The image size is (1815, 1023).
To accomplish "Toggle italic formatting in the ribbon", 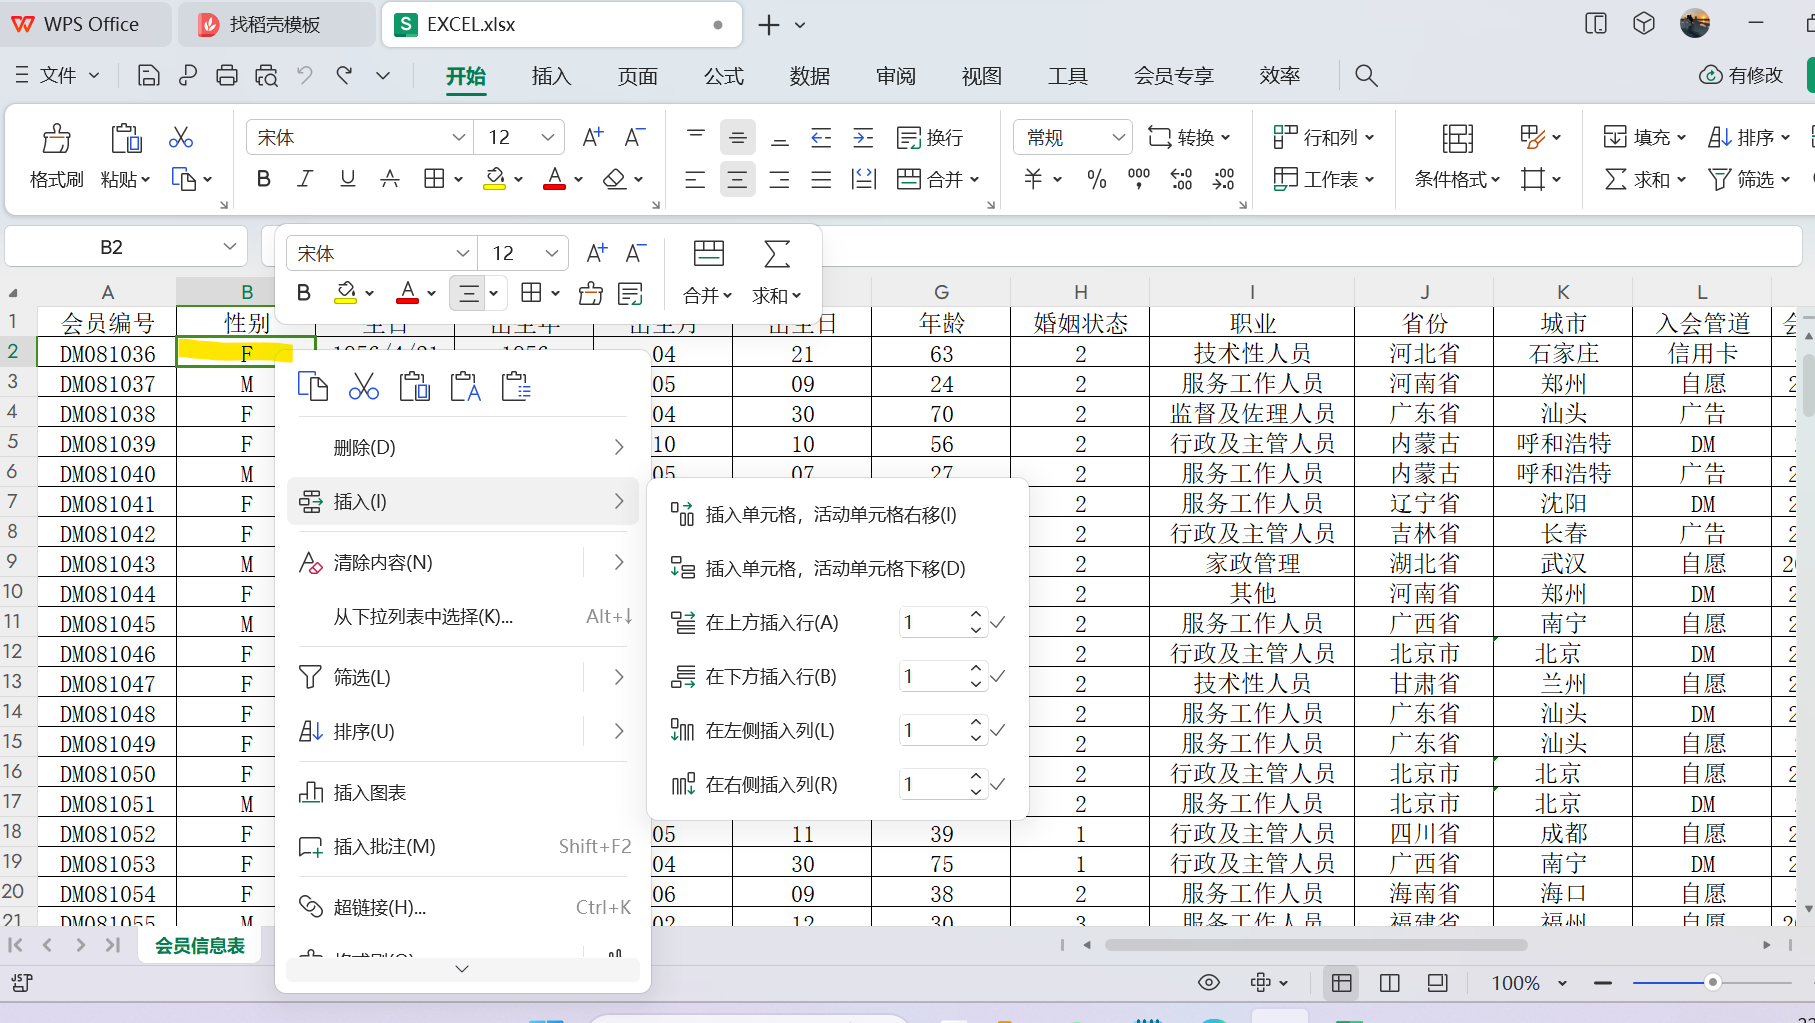I will [305, 179].
